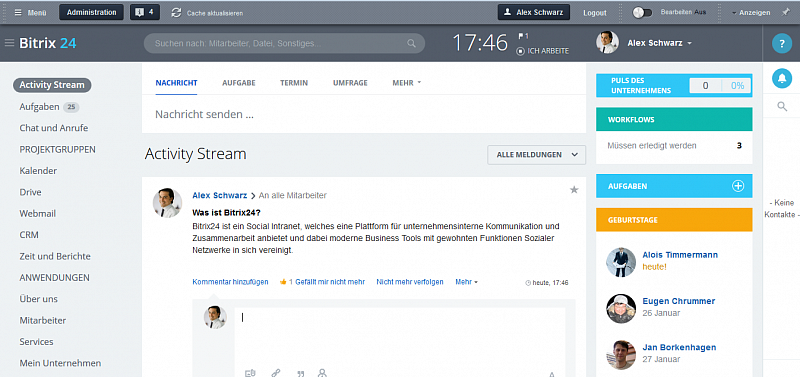This screenshot has width=800, height=377.
Task: Click the ICH ARBEITE status indicator
Action: tap(543, 51)
